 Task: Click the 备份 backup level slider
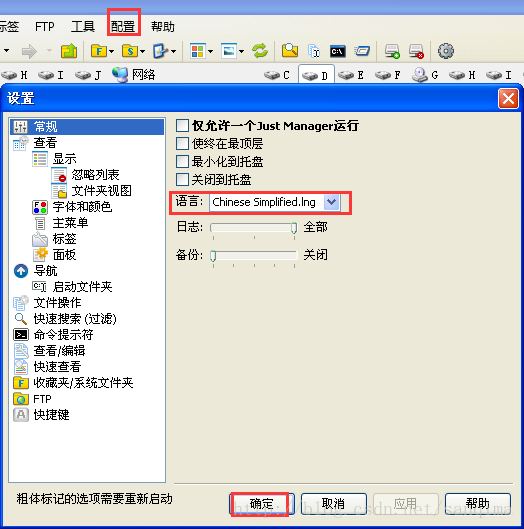click(254, 256)
